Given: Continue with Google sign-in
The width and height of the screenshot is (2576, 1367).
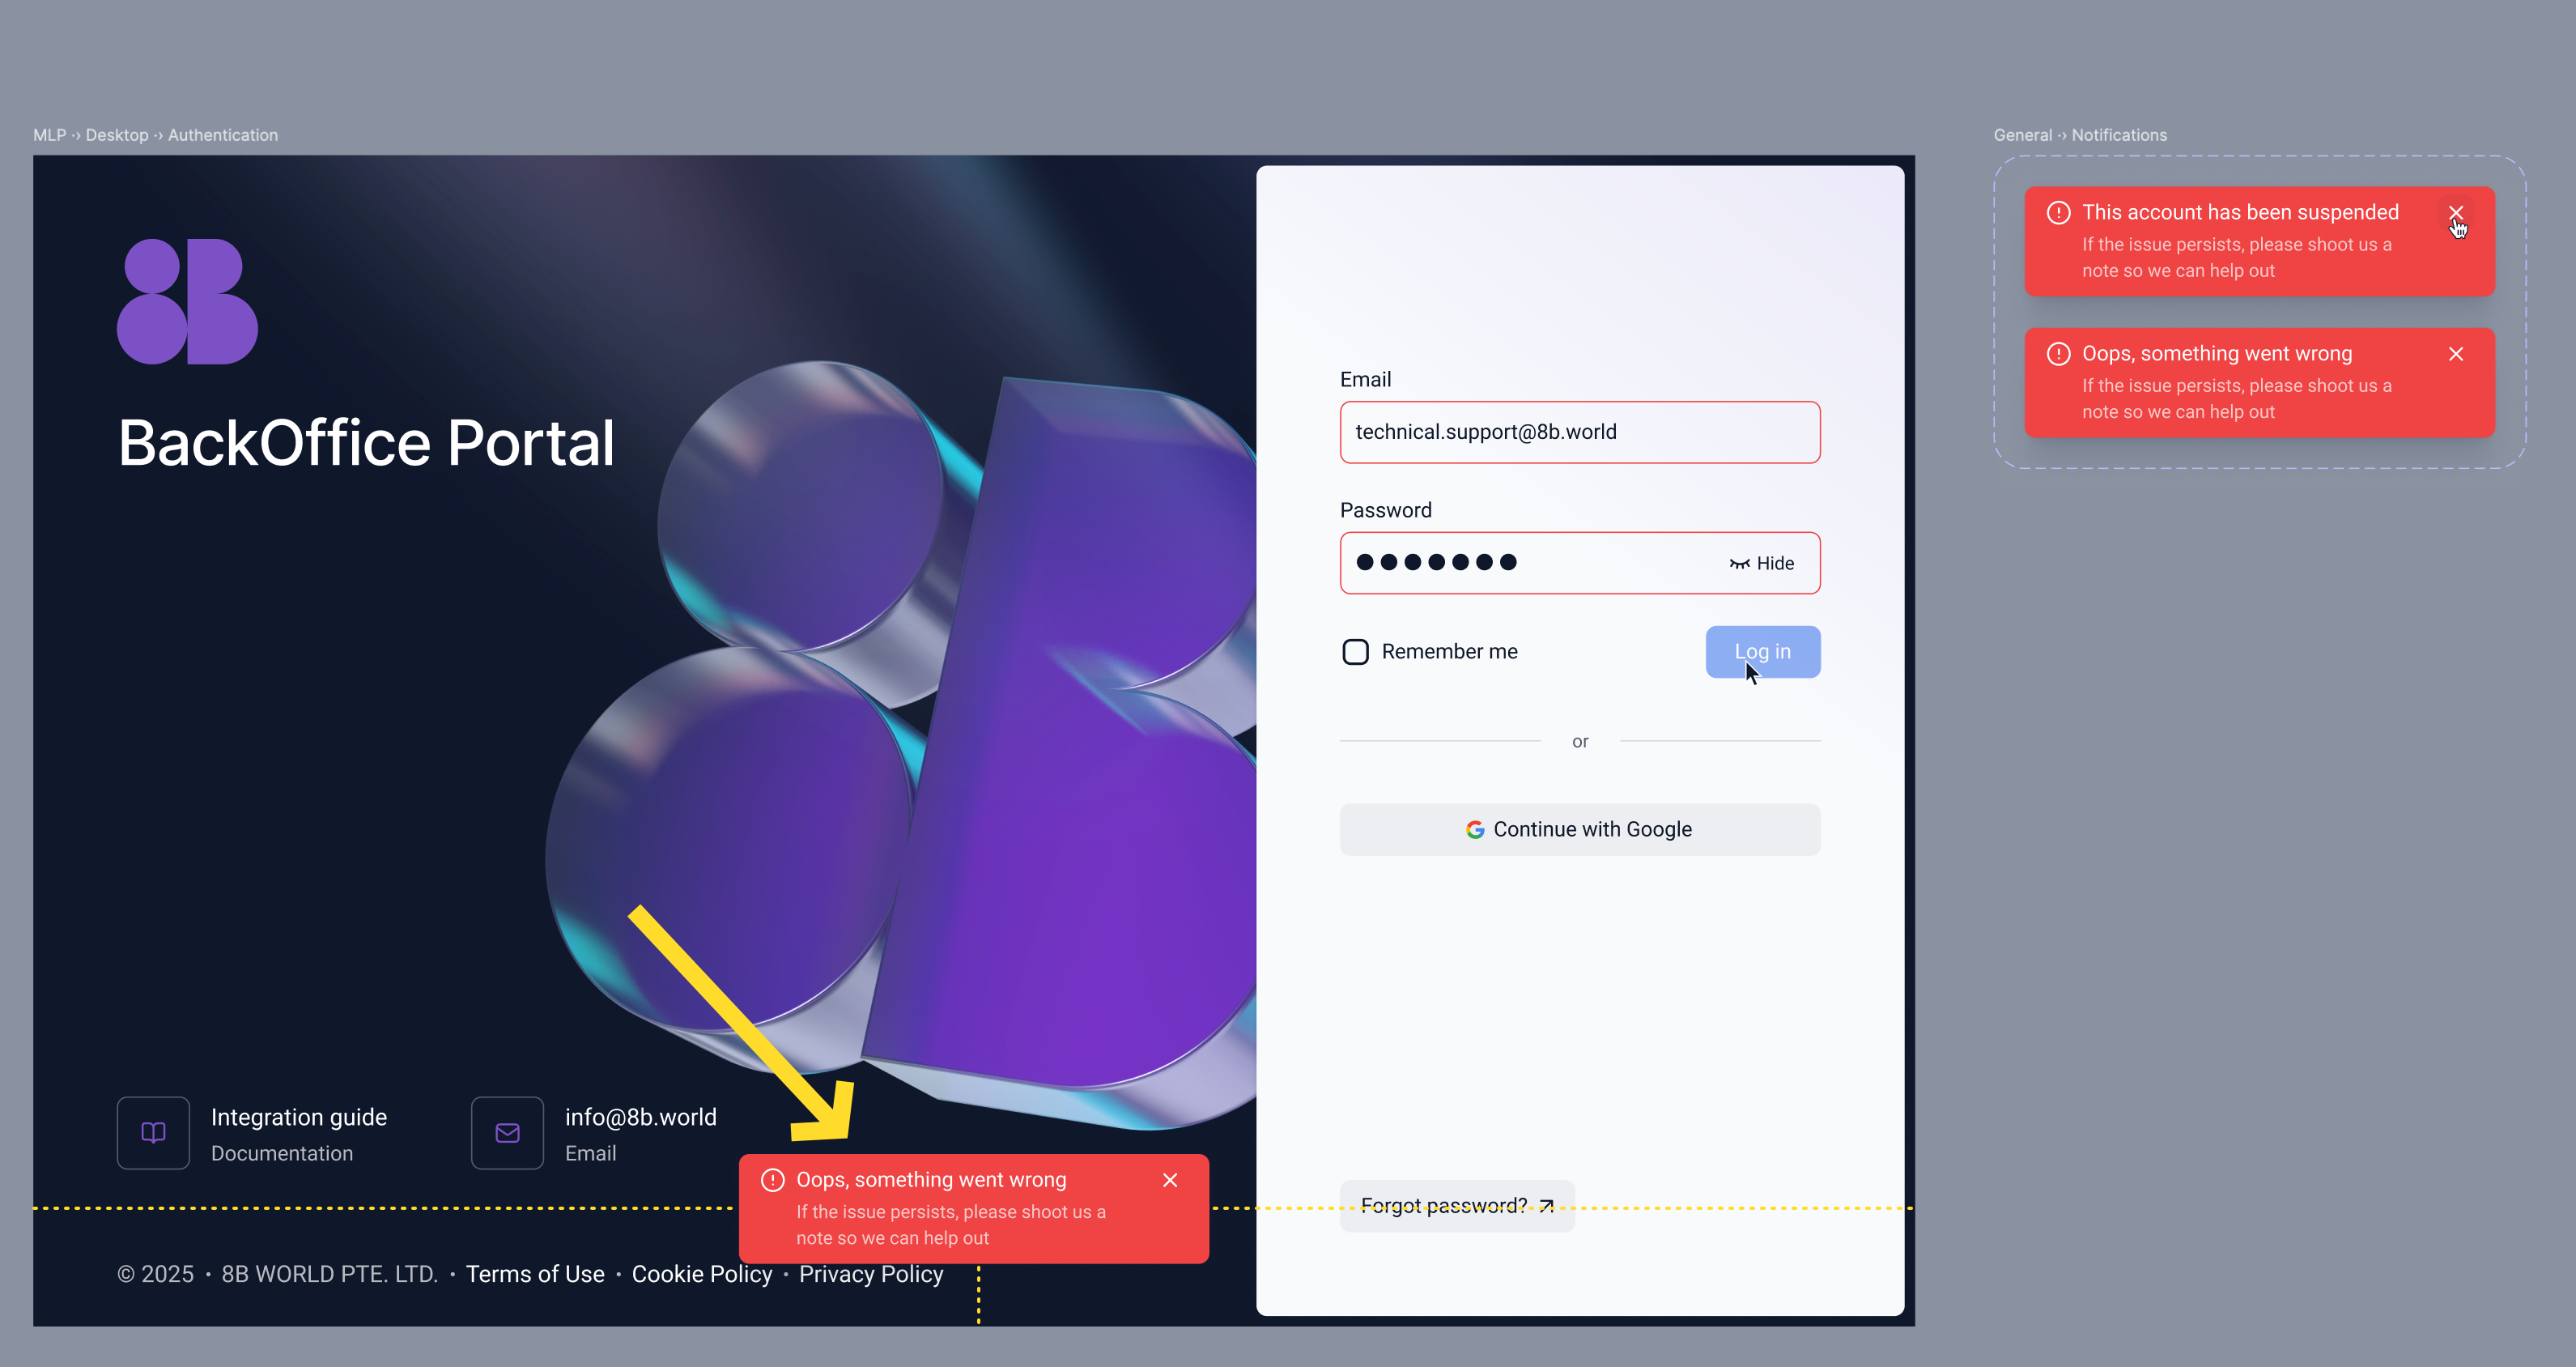Looking at the screenshot, I should [x=1579, y=829].
